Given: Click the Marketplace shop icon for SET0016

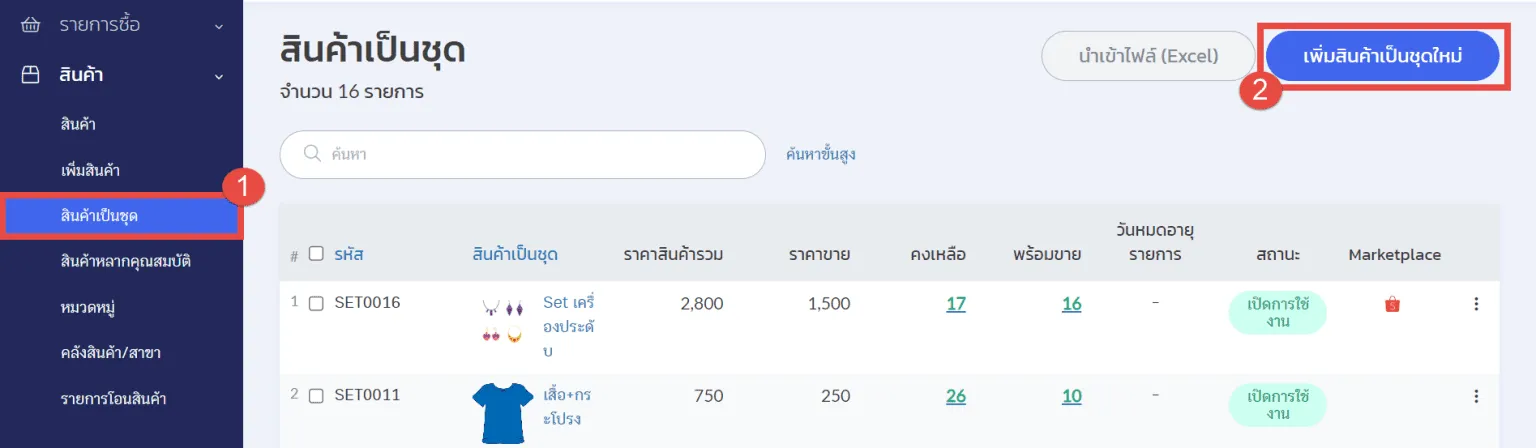Looking at the screenshot, I should [x=1392, y=305].
